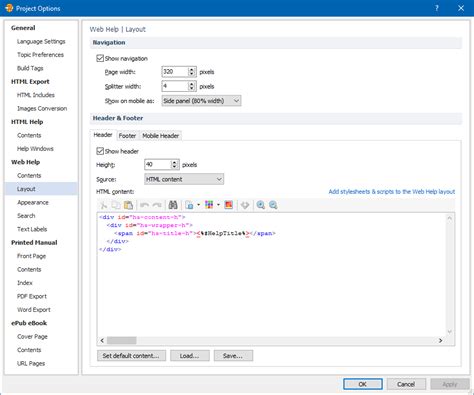Viewport: 474px width, 395px height.
Task: Confirm with the OK button
Action: (363, 384)
